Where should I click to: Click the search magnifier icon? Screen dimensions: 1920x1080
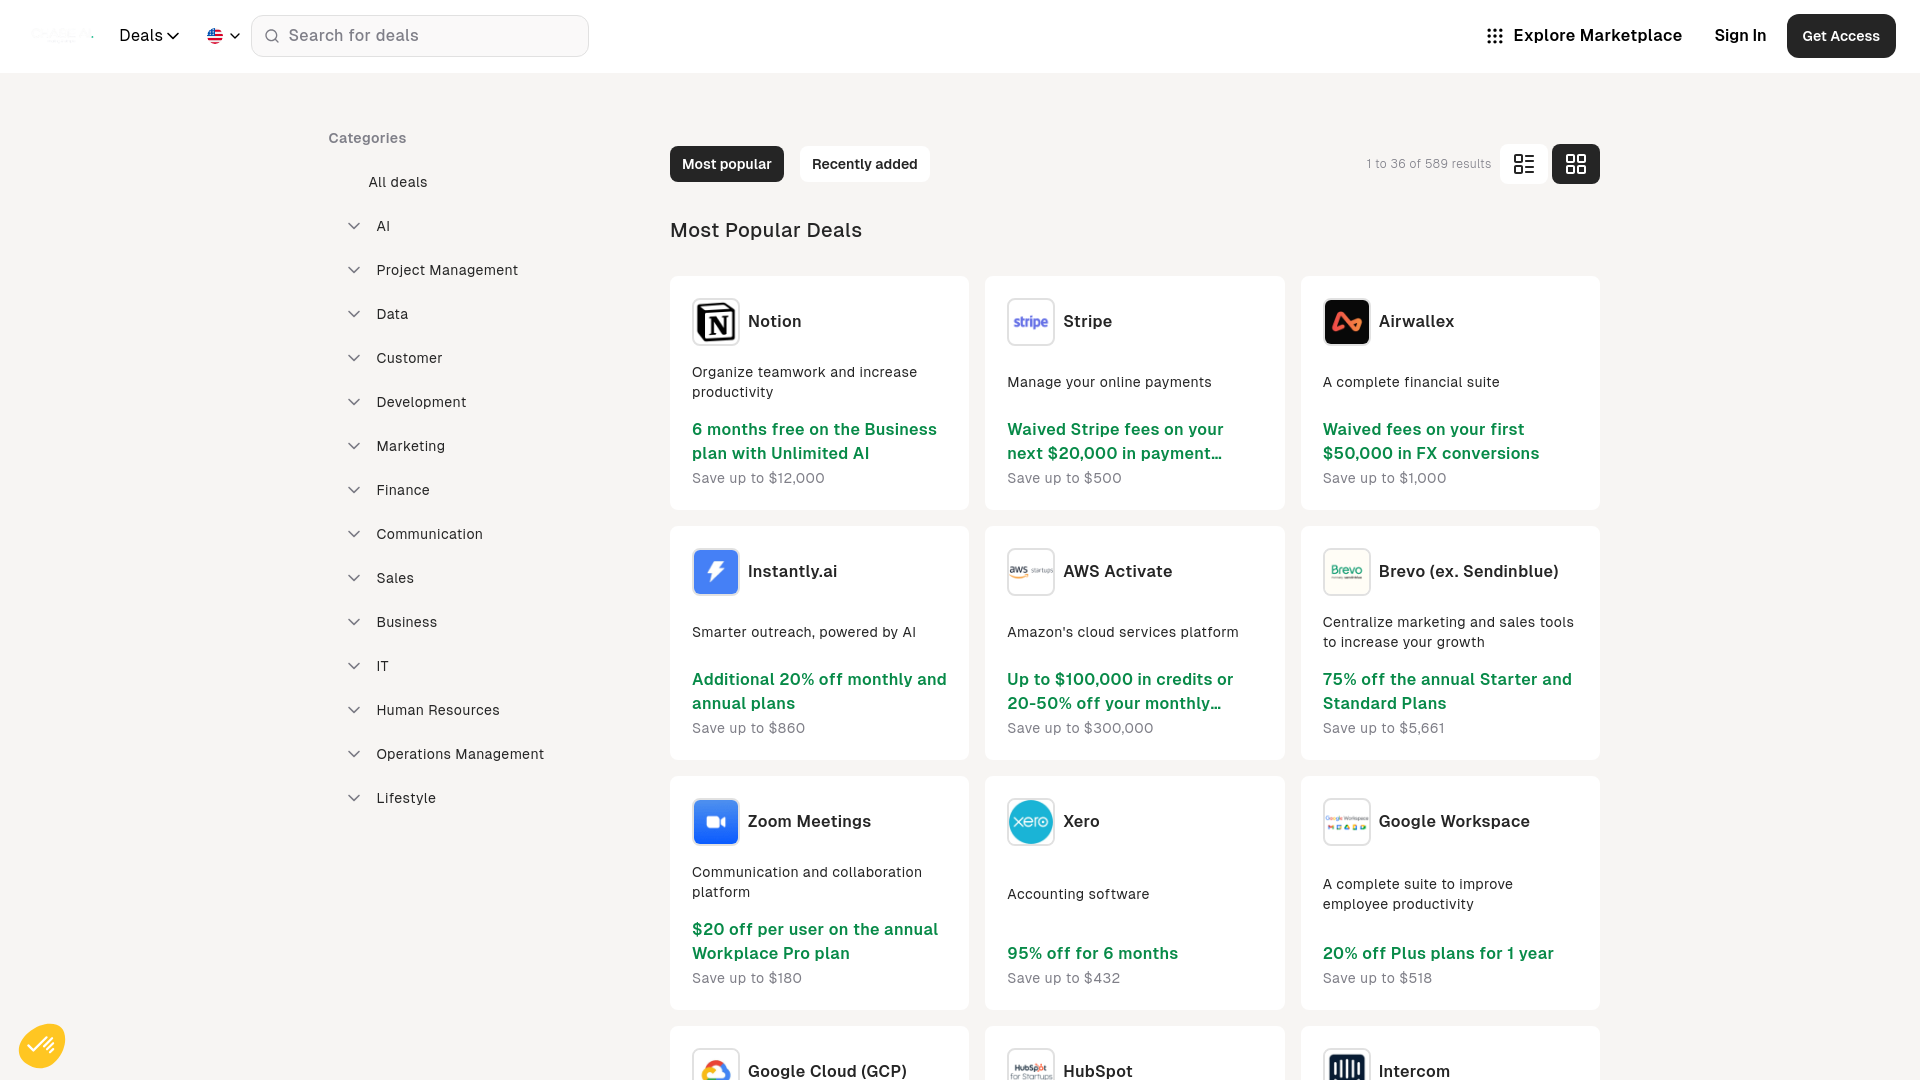pyautogui.click(x=272, y=36)
